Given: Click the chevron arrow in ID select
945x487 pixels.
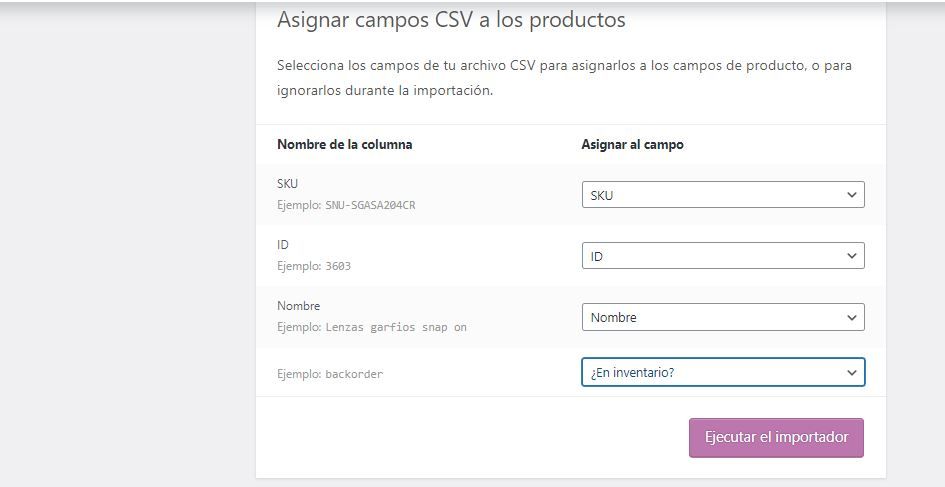Looking at the screenshot, I should pyautogui.click(x=852, y=256).
